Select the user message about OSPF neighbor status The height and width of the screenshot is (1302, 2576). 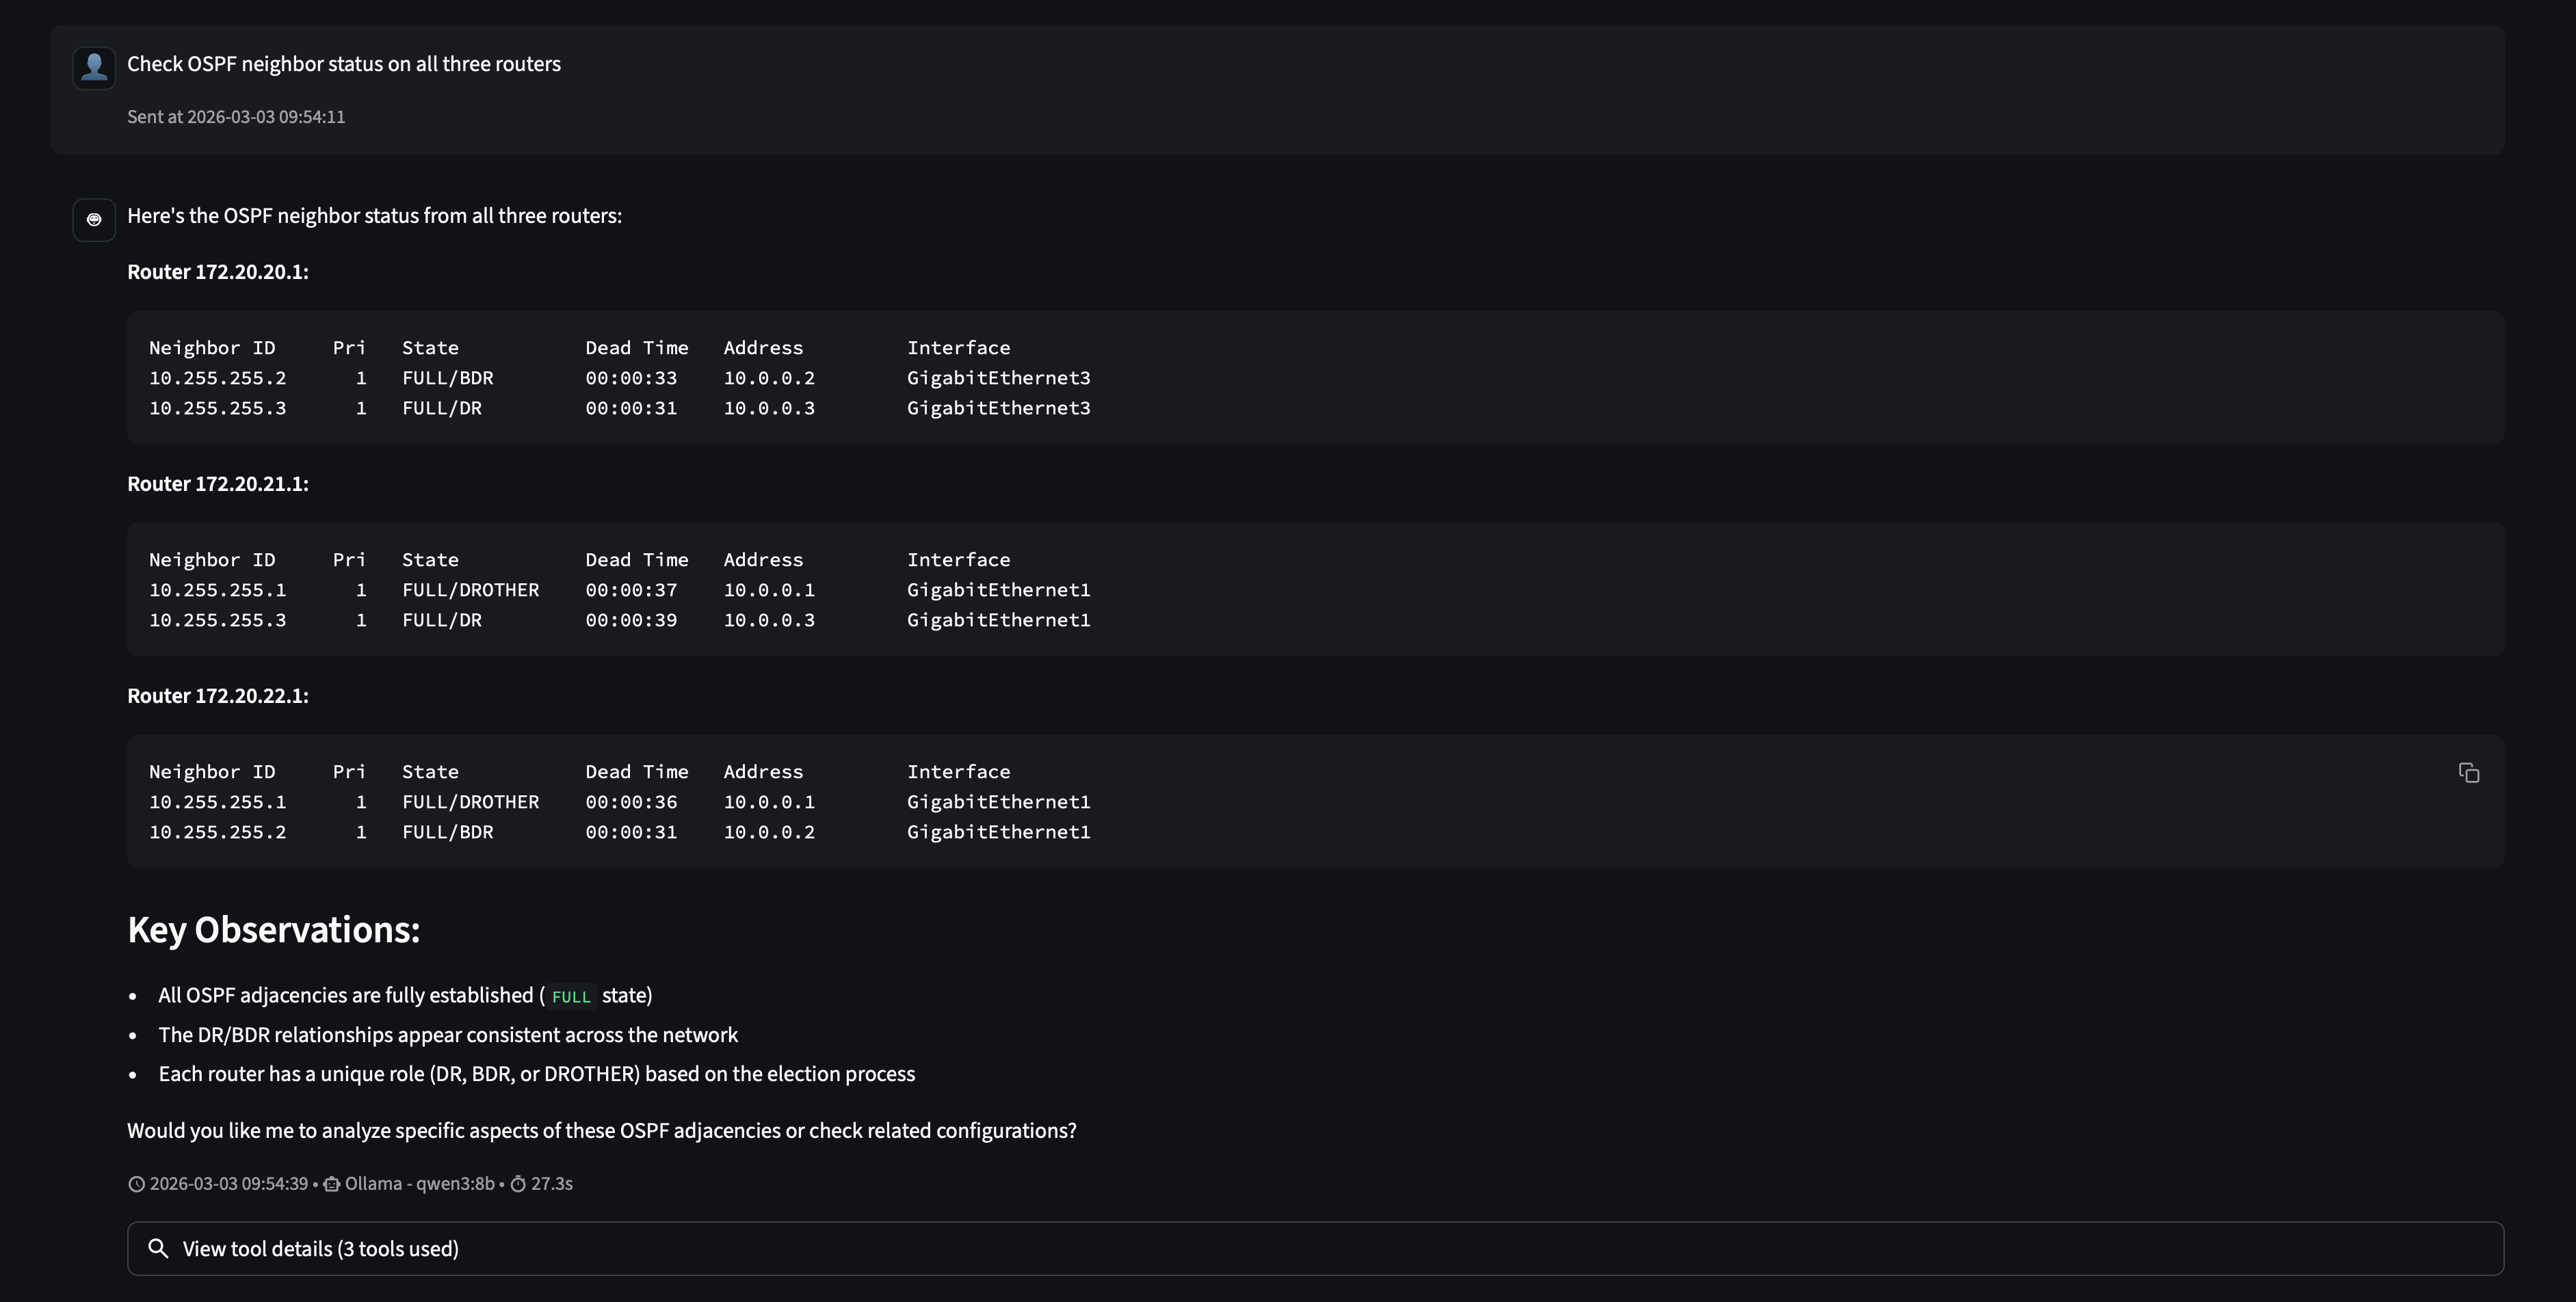[x=344, y=63]
